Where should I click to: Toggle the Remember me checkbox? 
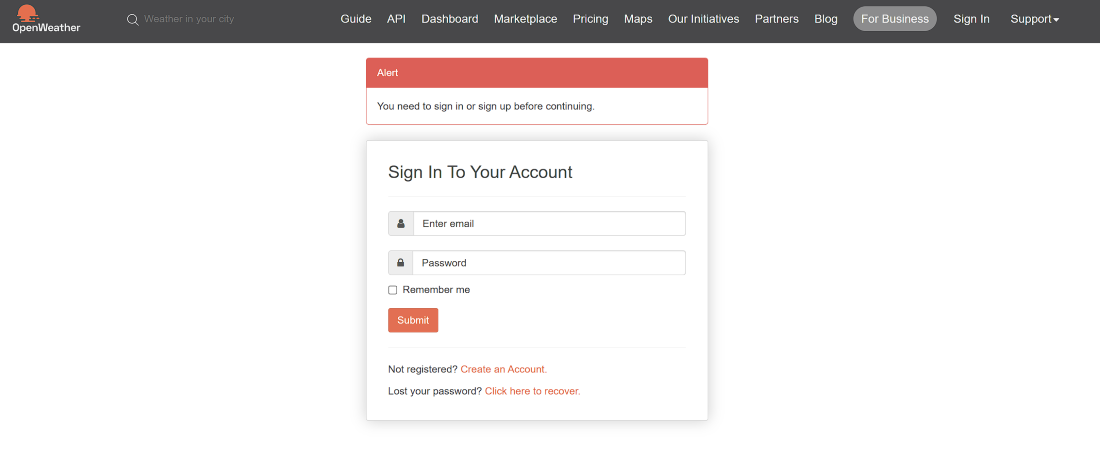click(393, 290)
